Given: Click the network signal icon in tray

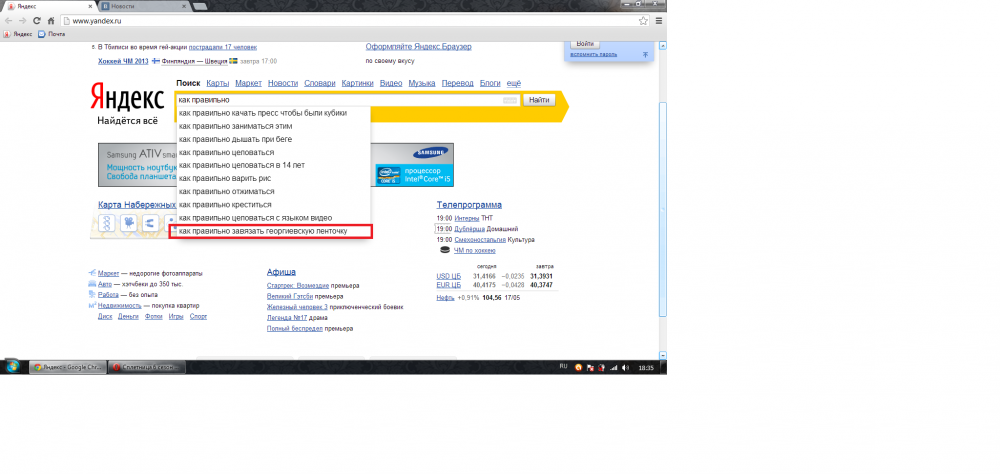Looking at the screenshot, I should (614, 367).
